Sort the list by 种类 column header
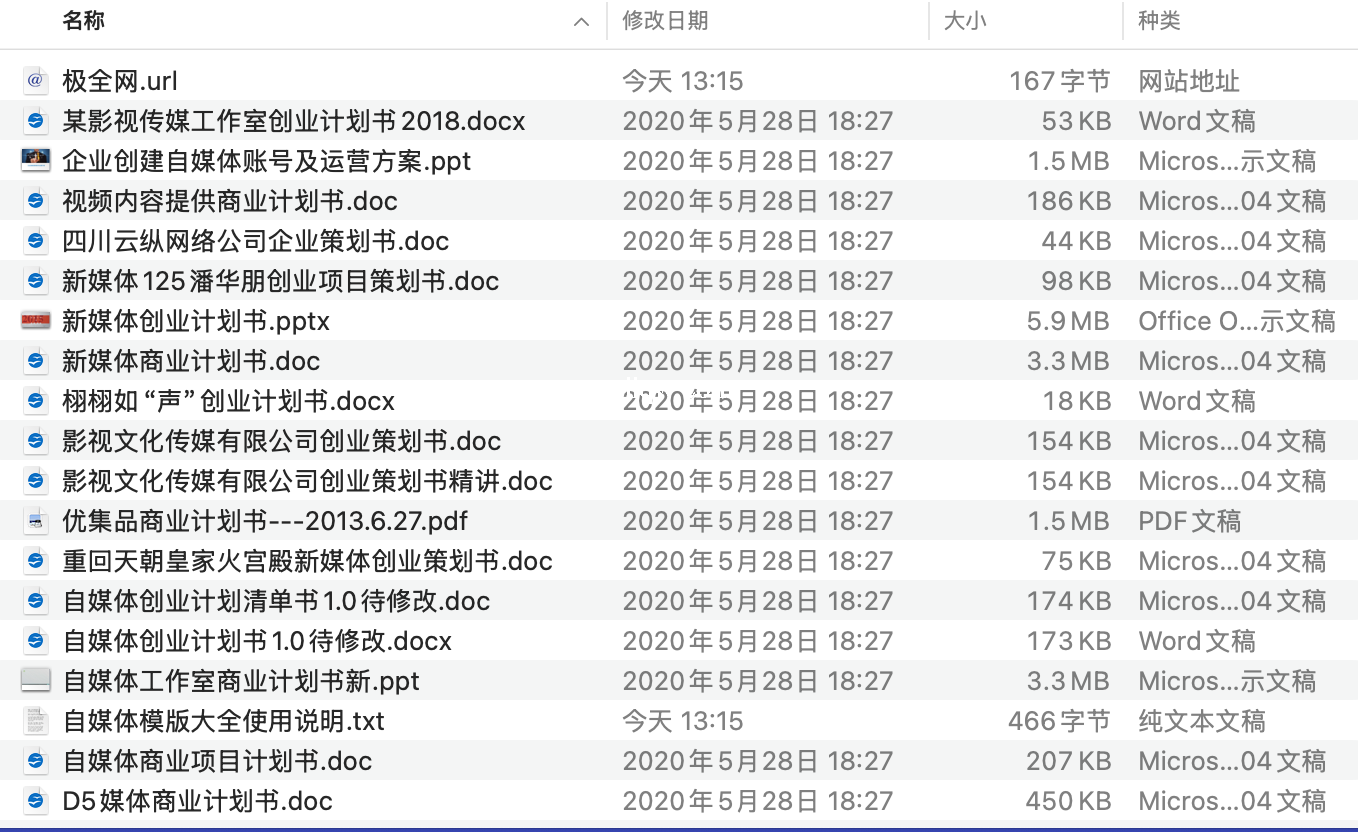This screenshot has width=1358, height=832. 1159,21
